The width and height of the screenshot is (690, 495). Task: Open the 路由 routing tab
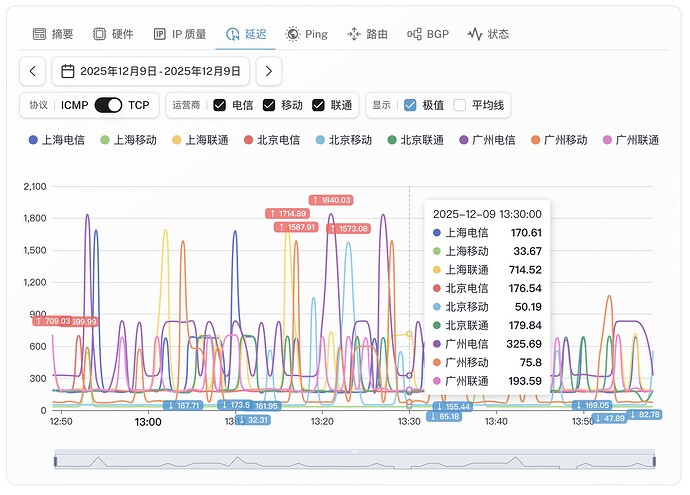tap(367, 34)
